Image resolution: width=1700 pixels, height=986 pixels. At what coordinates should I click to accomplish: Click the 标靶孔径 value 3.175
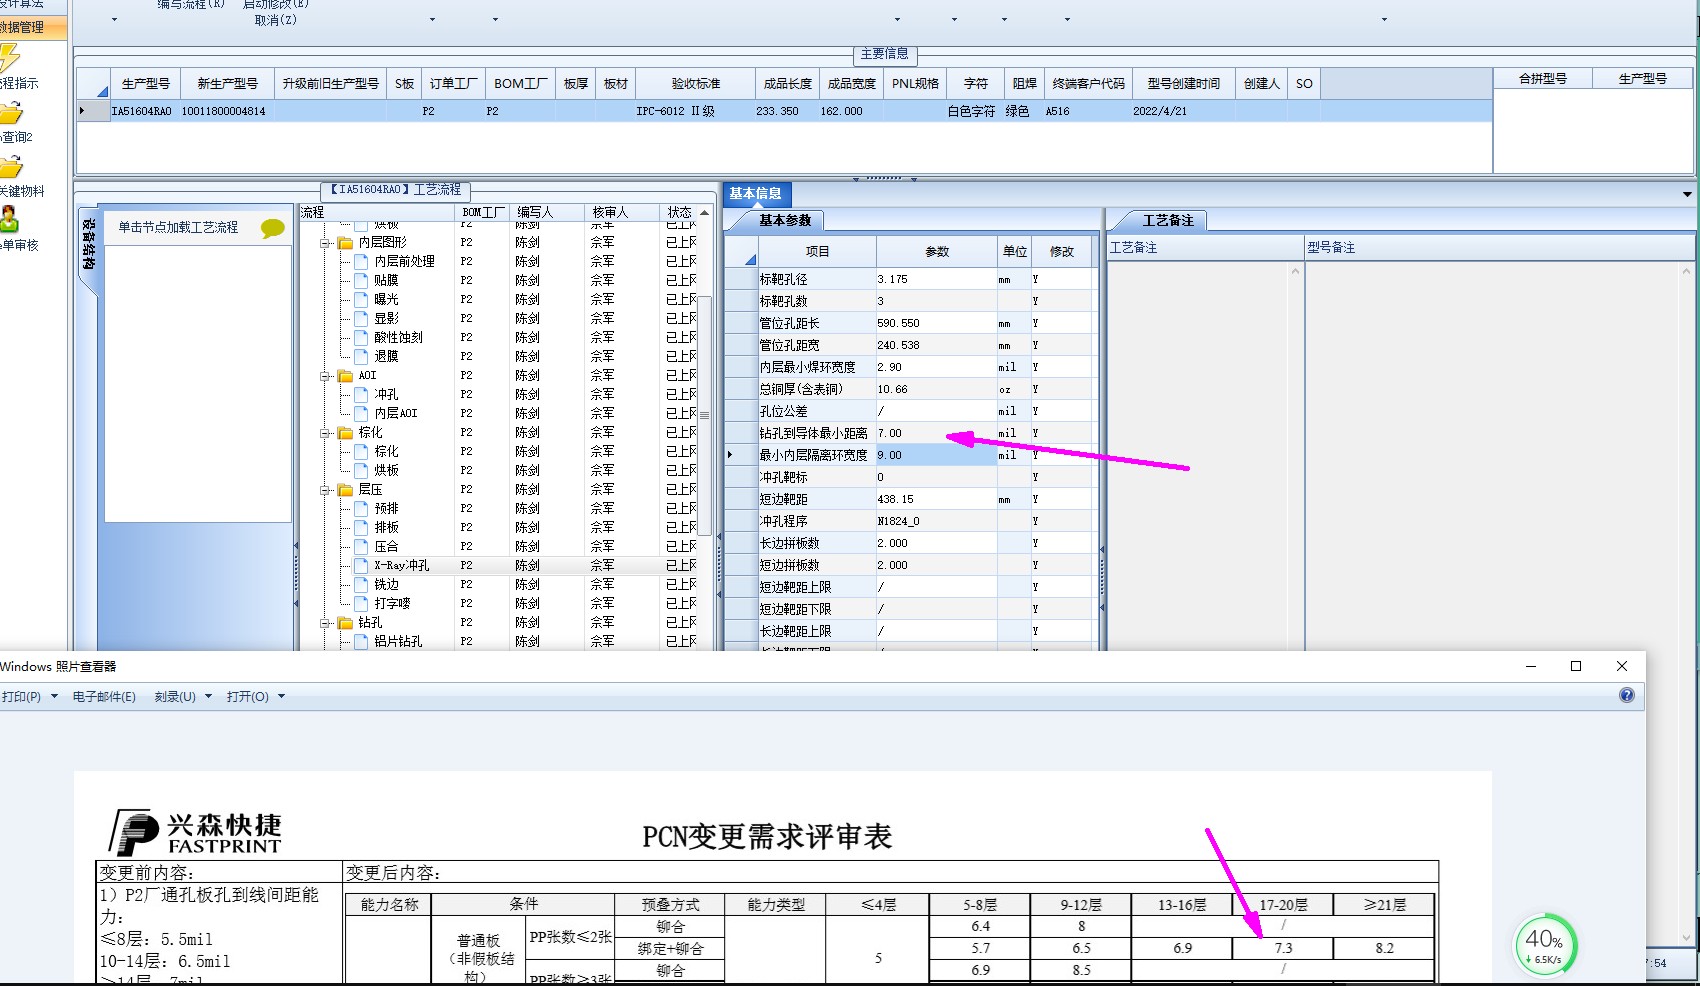click(x=936, y=279)
